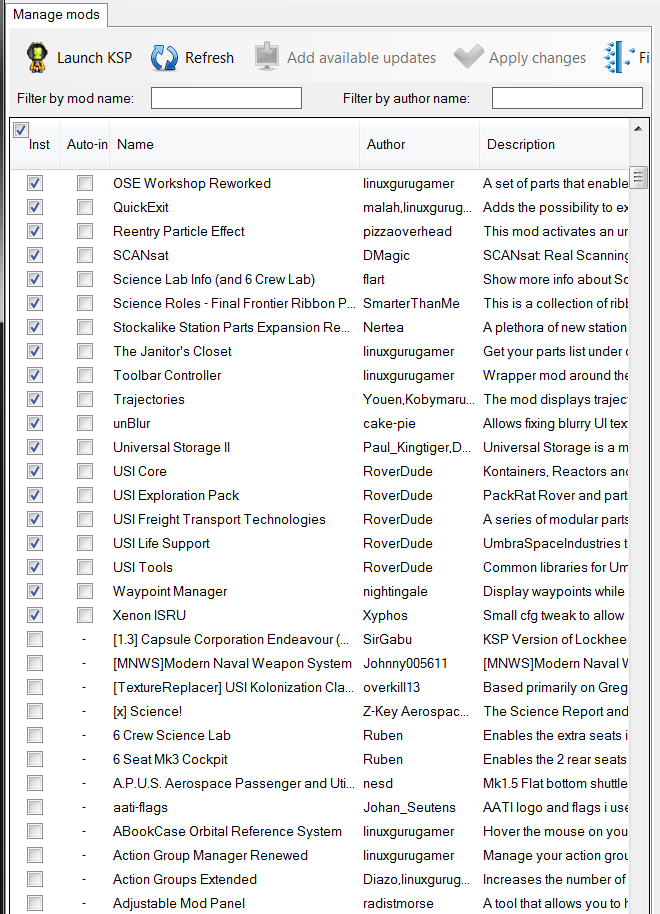660x914 pixels.
Task: Uncheck installed box for Trajectories
Action: coord(35,399)
